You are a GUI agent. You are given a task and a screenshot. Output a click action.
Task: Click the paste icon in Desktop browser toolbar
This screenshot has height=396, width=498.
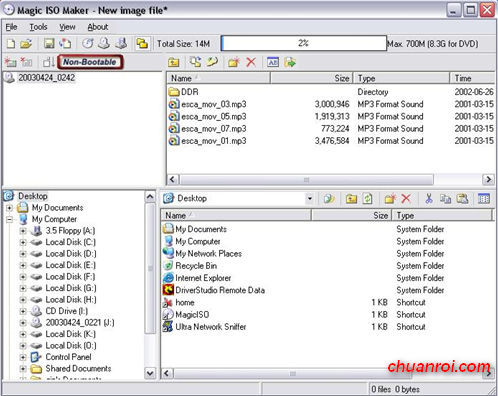462,199
